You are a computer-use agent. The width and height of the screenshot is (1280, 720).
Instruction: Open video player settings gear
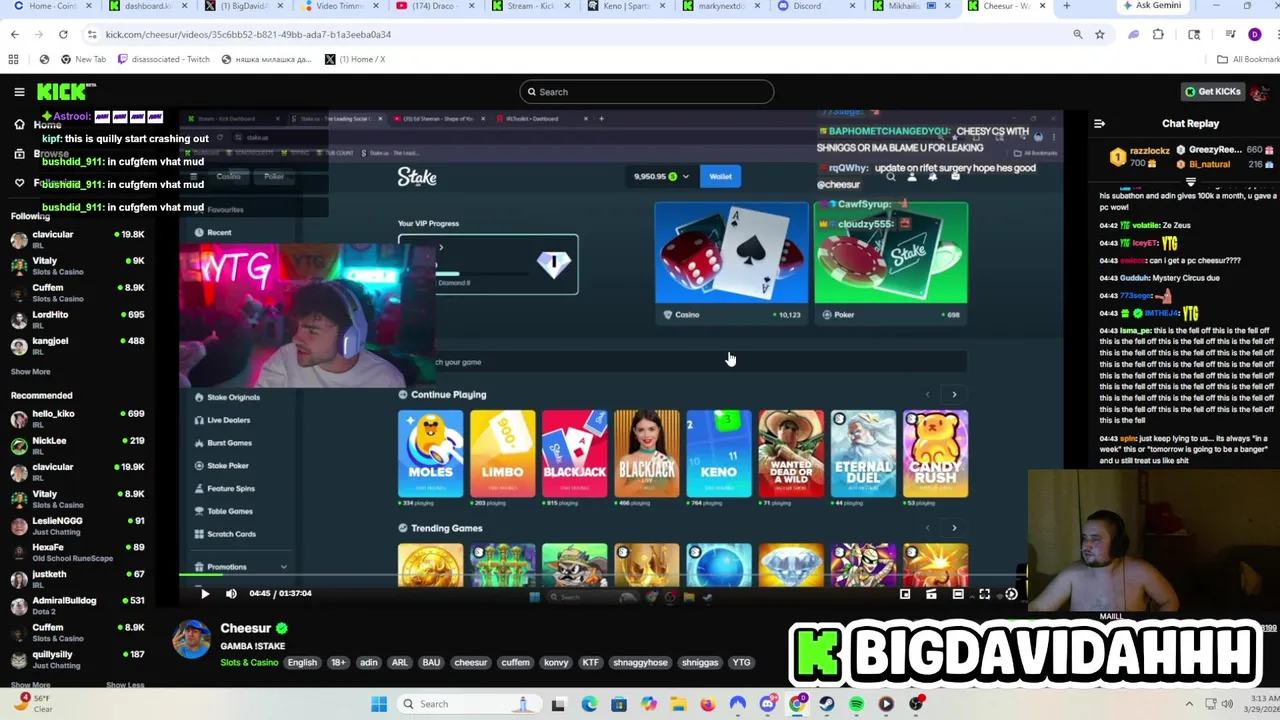pyautogui.click(x=1011, y=594)
